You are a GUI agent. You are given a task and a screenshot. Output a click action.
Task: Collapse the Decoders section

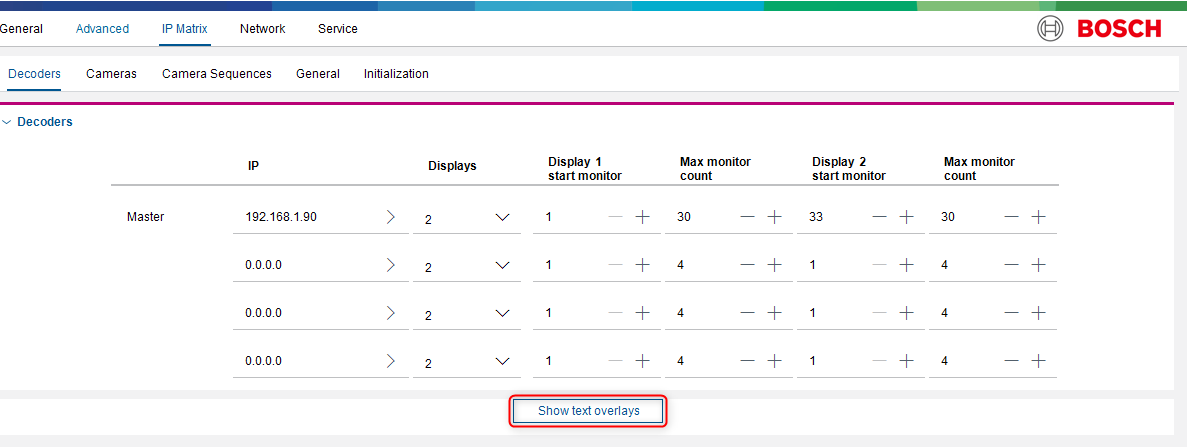pyautogui.click(x=8, y=122)
